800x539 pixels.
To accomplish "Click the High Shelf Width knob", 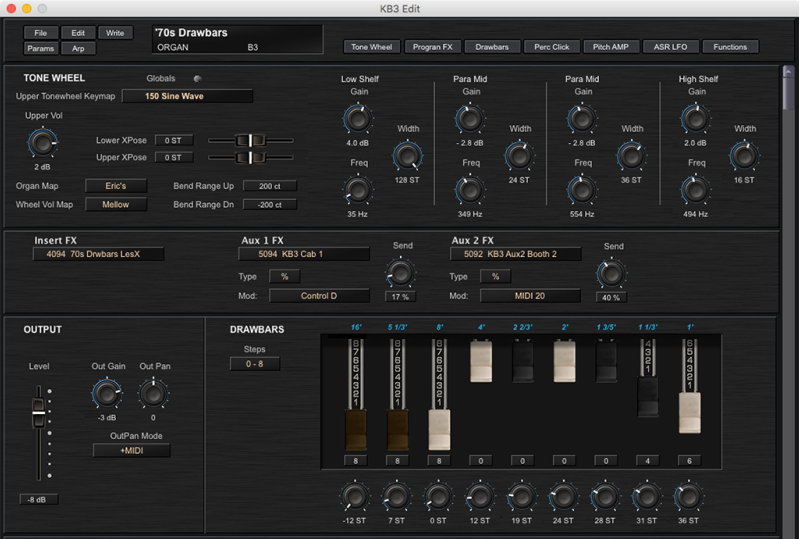I will pyautogui.click(x=744, y=156).
